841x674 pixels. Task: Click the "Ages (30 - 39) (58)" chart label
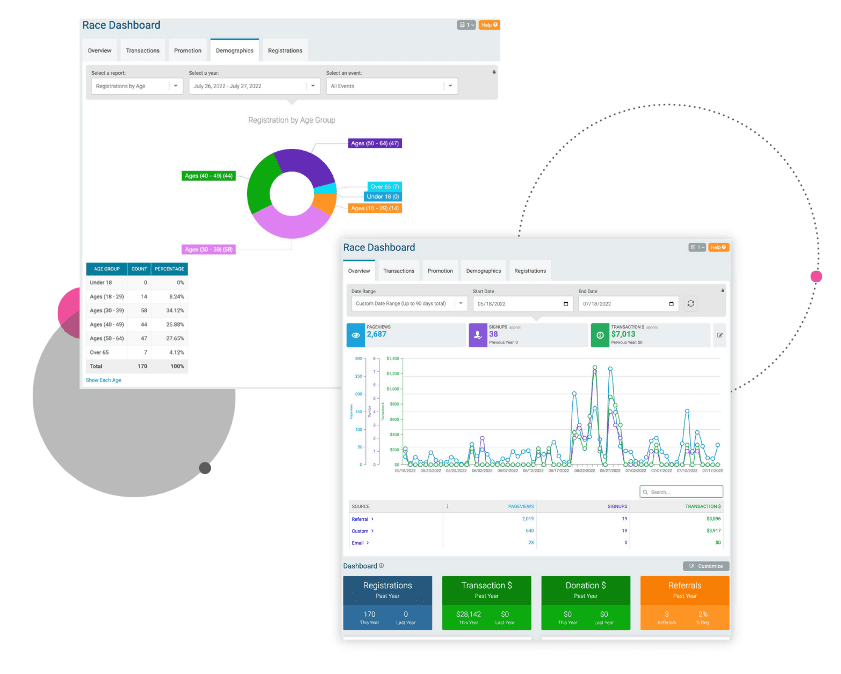pyautogui.click(x=209, y=249)
